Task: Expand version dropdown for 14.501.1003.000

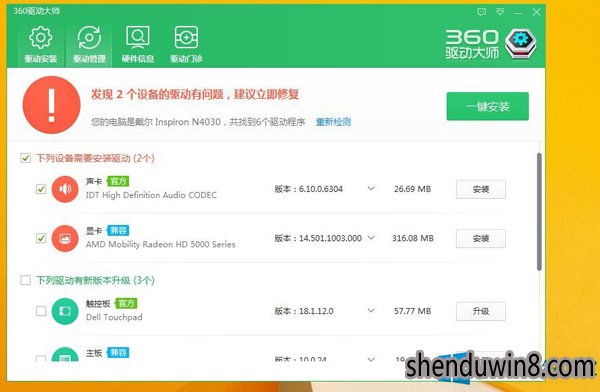Action: coord(371,238)
